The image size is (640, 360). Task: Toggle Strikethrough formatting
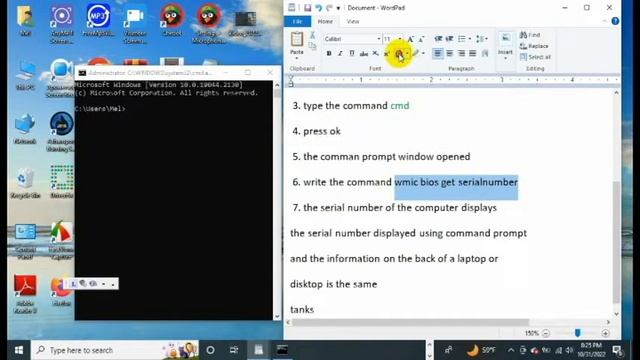pos(364,53)
